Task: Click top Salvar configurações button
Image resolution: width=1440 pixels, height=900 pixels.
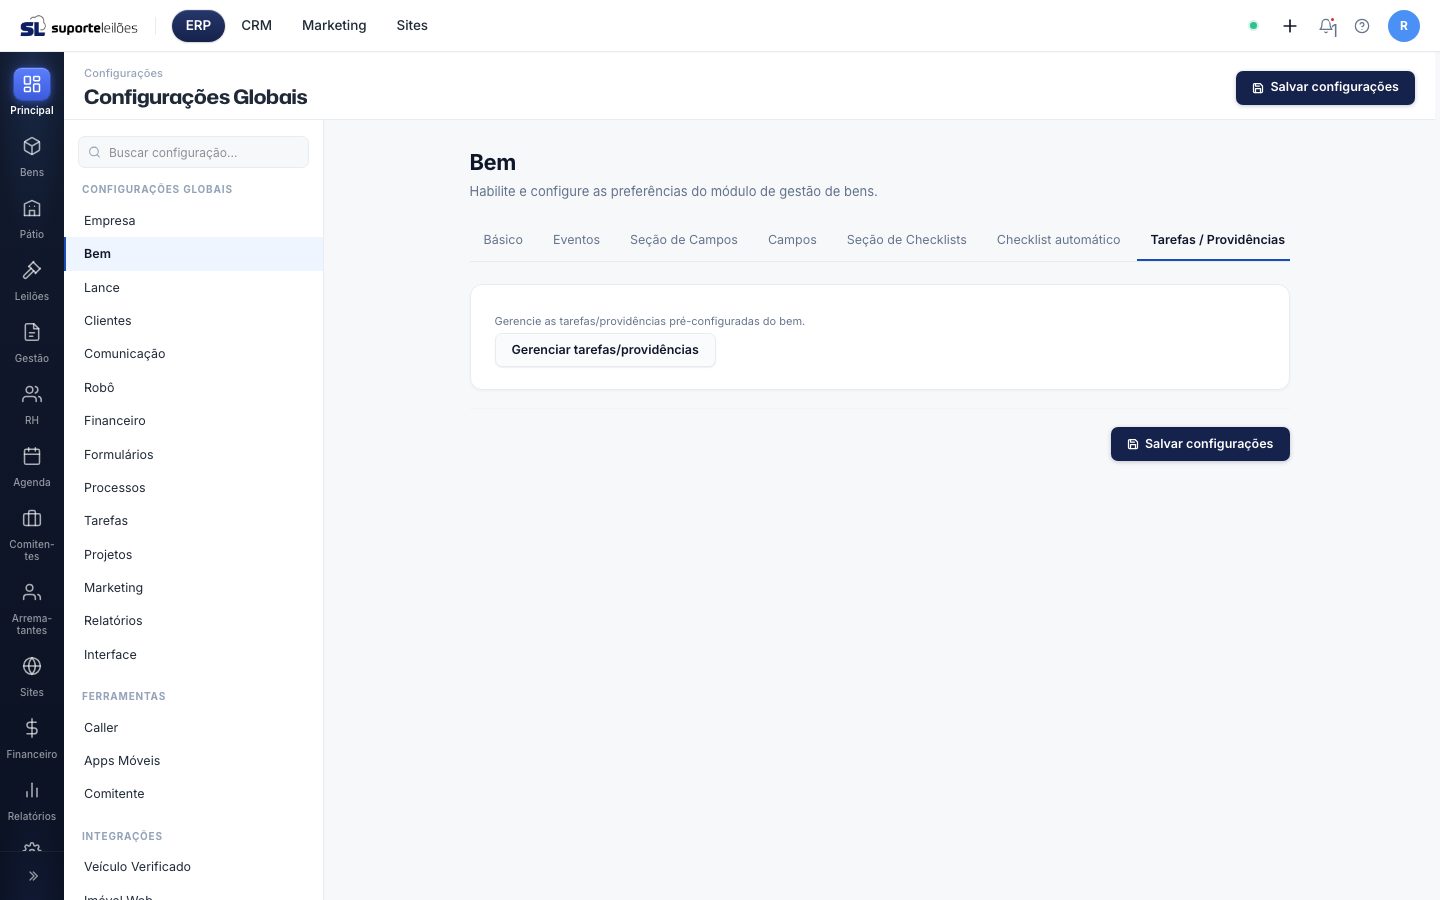Action: pos(1325,88)
